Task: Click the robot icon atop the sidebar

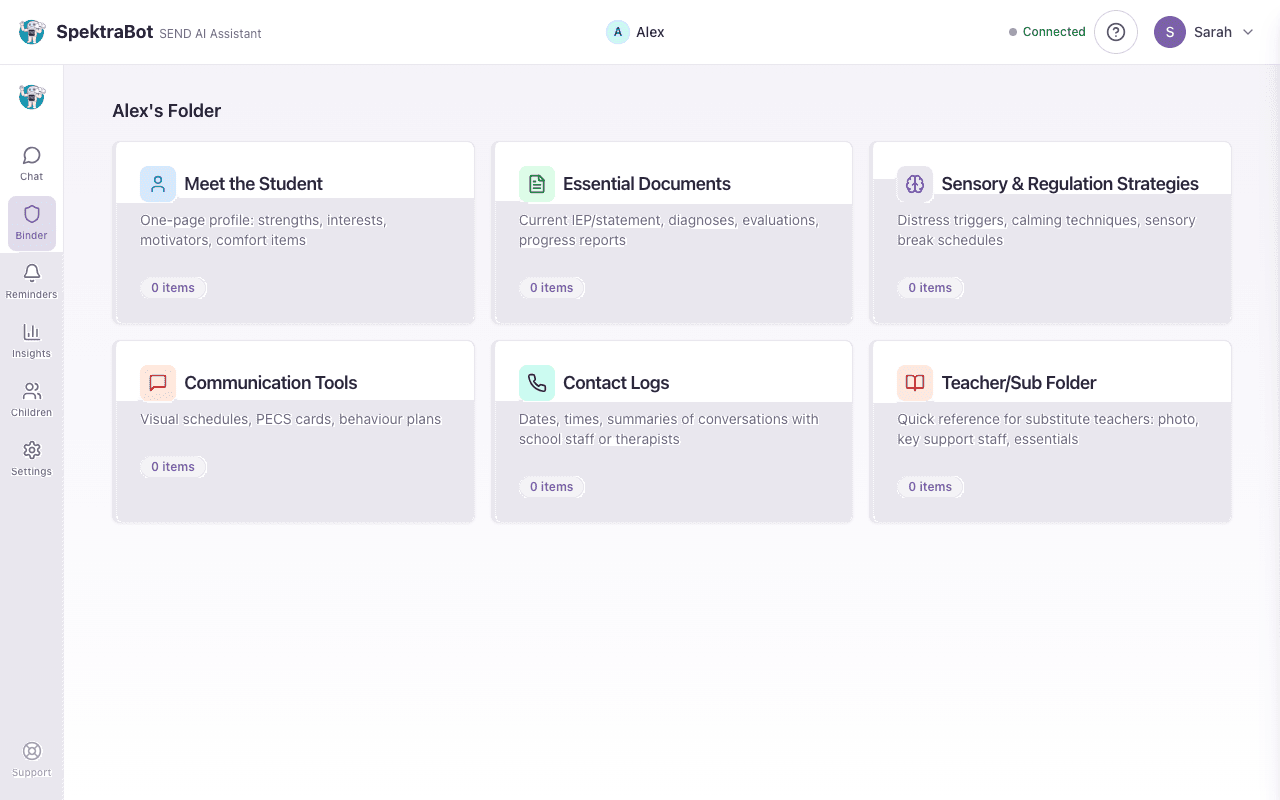Action: (x=32, y=97)
